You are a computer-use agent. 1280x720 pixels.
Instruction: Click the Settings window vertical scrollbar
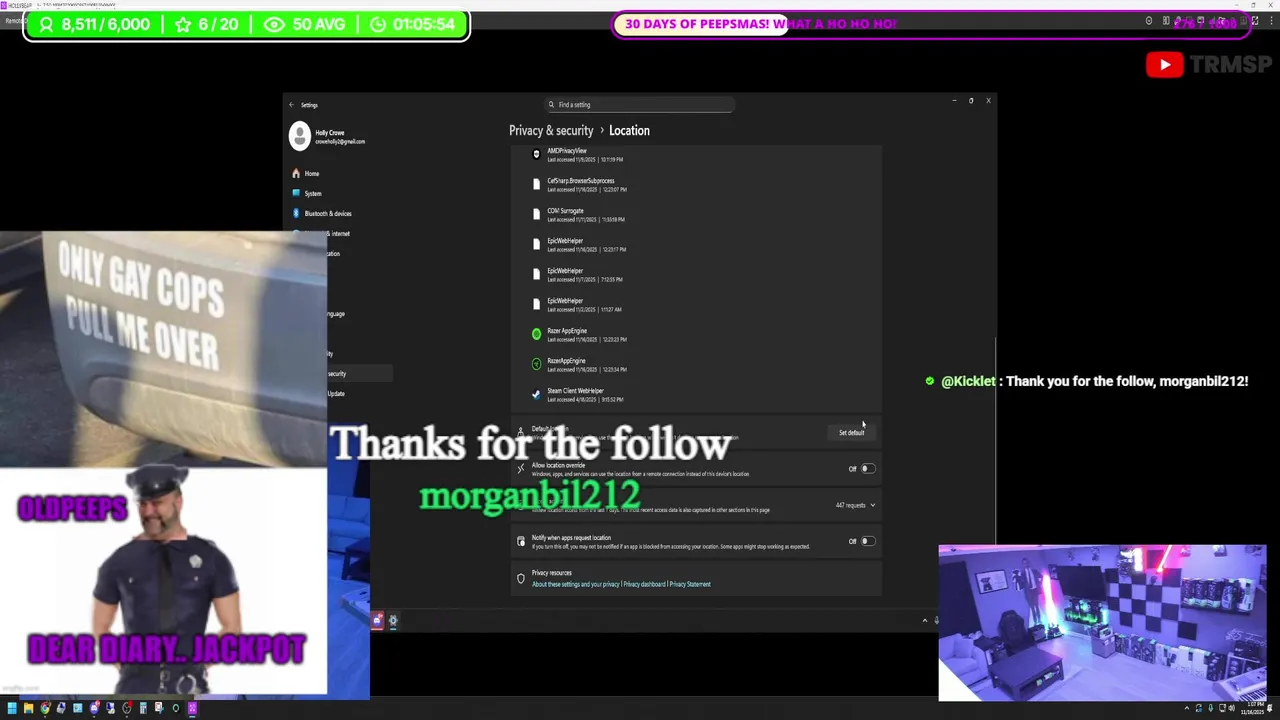pyautogui.click(x=995, y=440)
